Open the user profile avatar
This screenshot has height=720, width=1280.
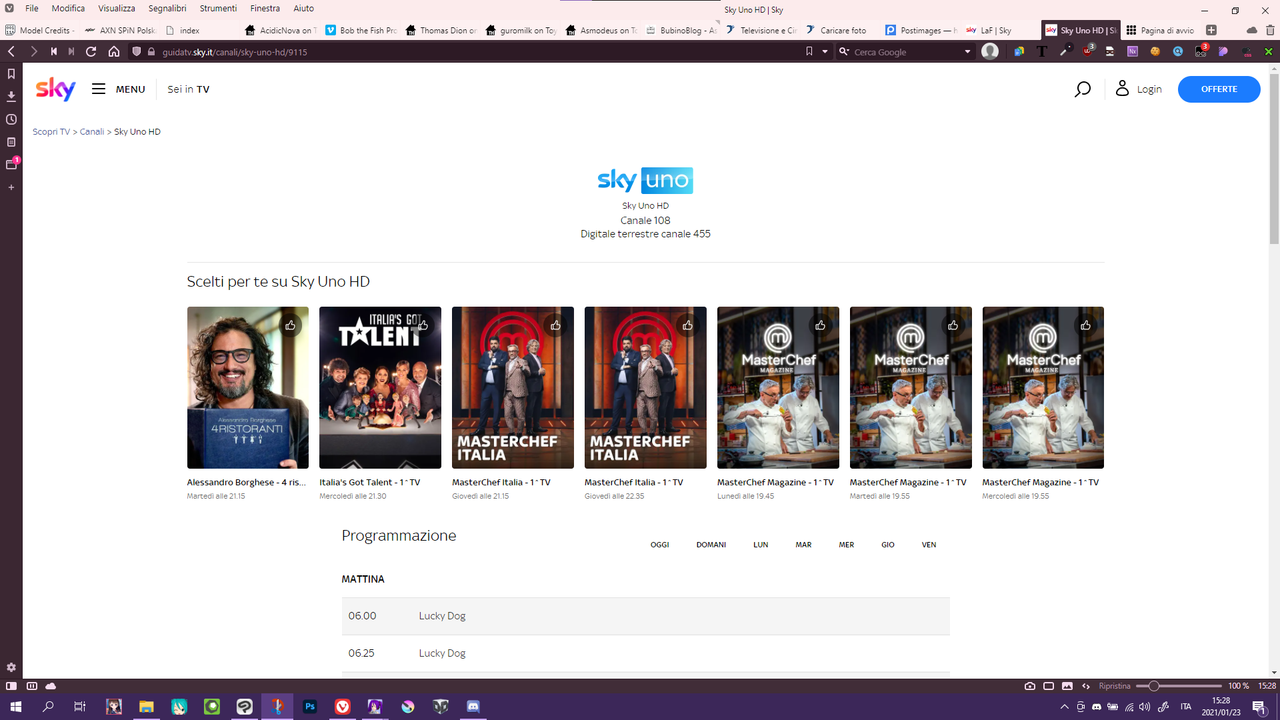tap(990, 51)
